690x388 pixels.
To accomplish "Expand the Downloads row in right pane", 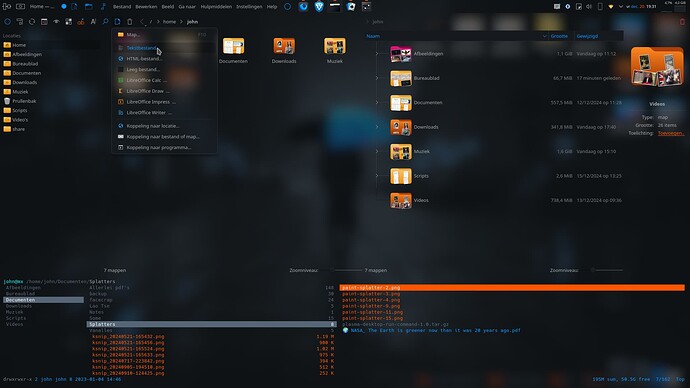I will pyautogui.click(x=377, y=127).
